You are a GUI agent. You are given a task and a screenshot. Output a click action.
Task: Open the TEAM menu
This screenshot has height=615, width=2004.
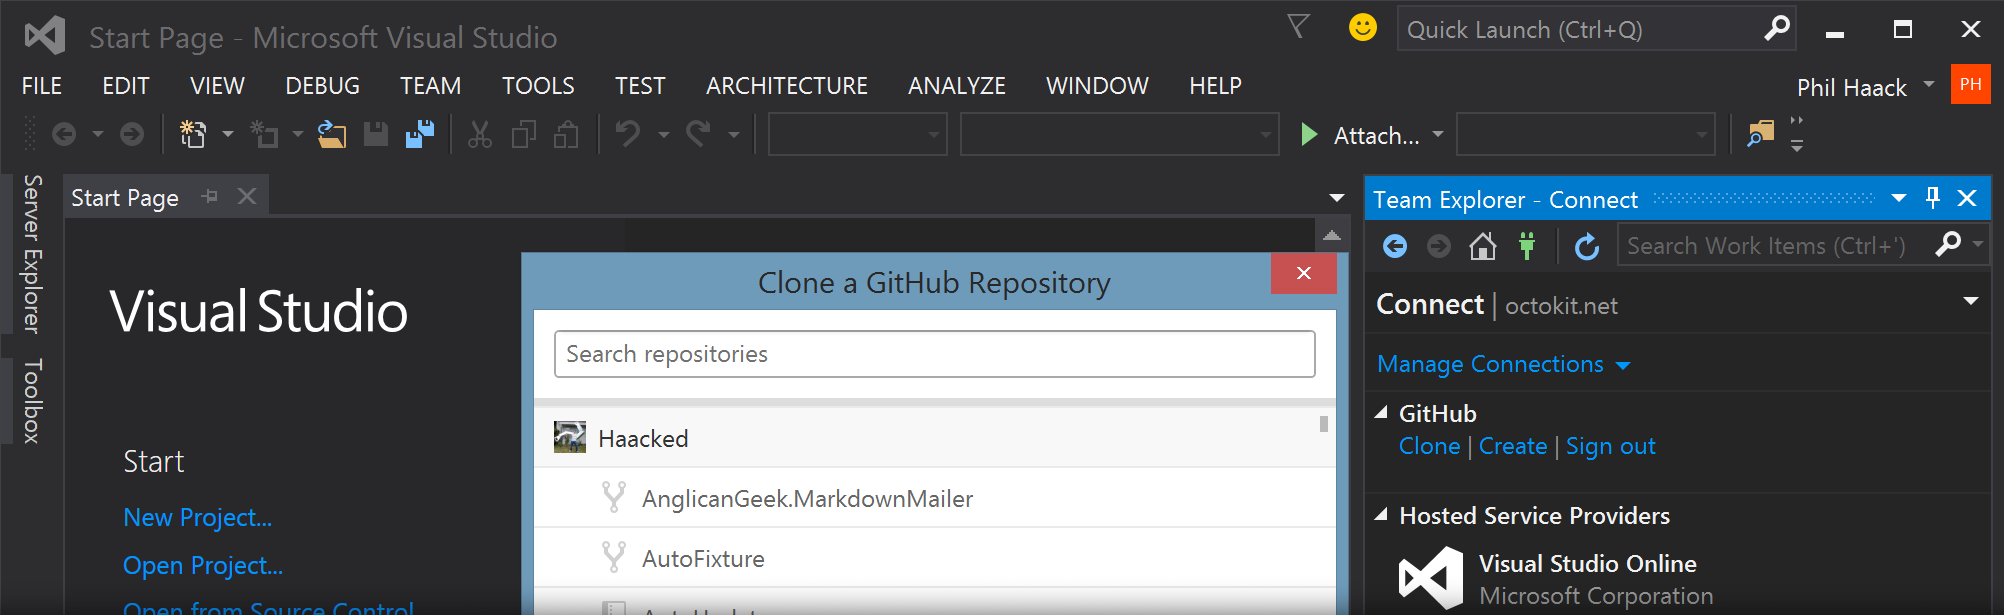[x=430, y=86]
